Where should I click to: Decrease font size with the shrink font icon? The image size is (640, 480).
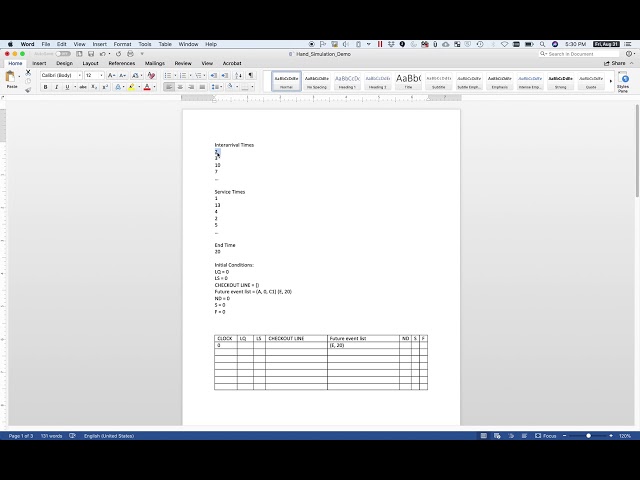pyautogui.click(x=122, y=76)
